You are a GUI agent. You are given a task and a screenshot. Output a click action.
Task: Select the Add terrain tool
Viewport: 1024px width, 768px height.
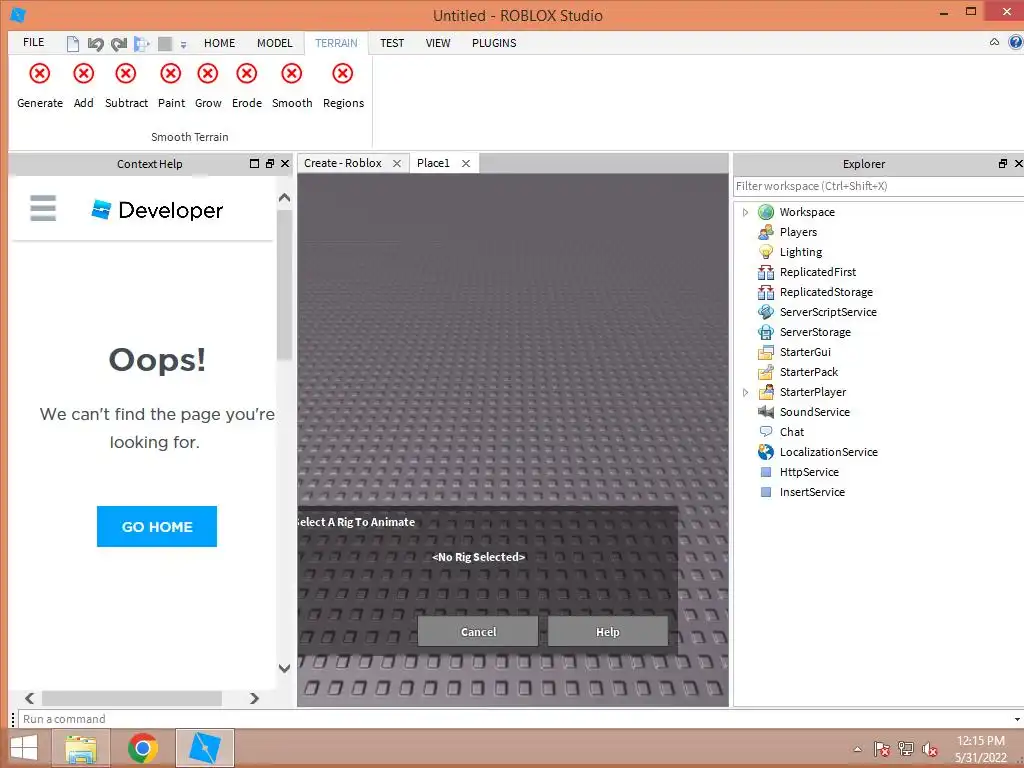(84, 86)
